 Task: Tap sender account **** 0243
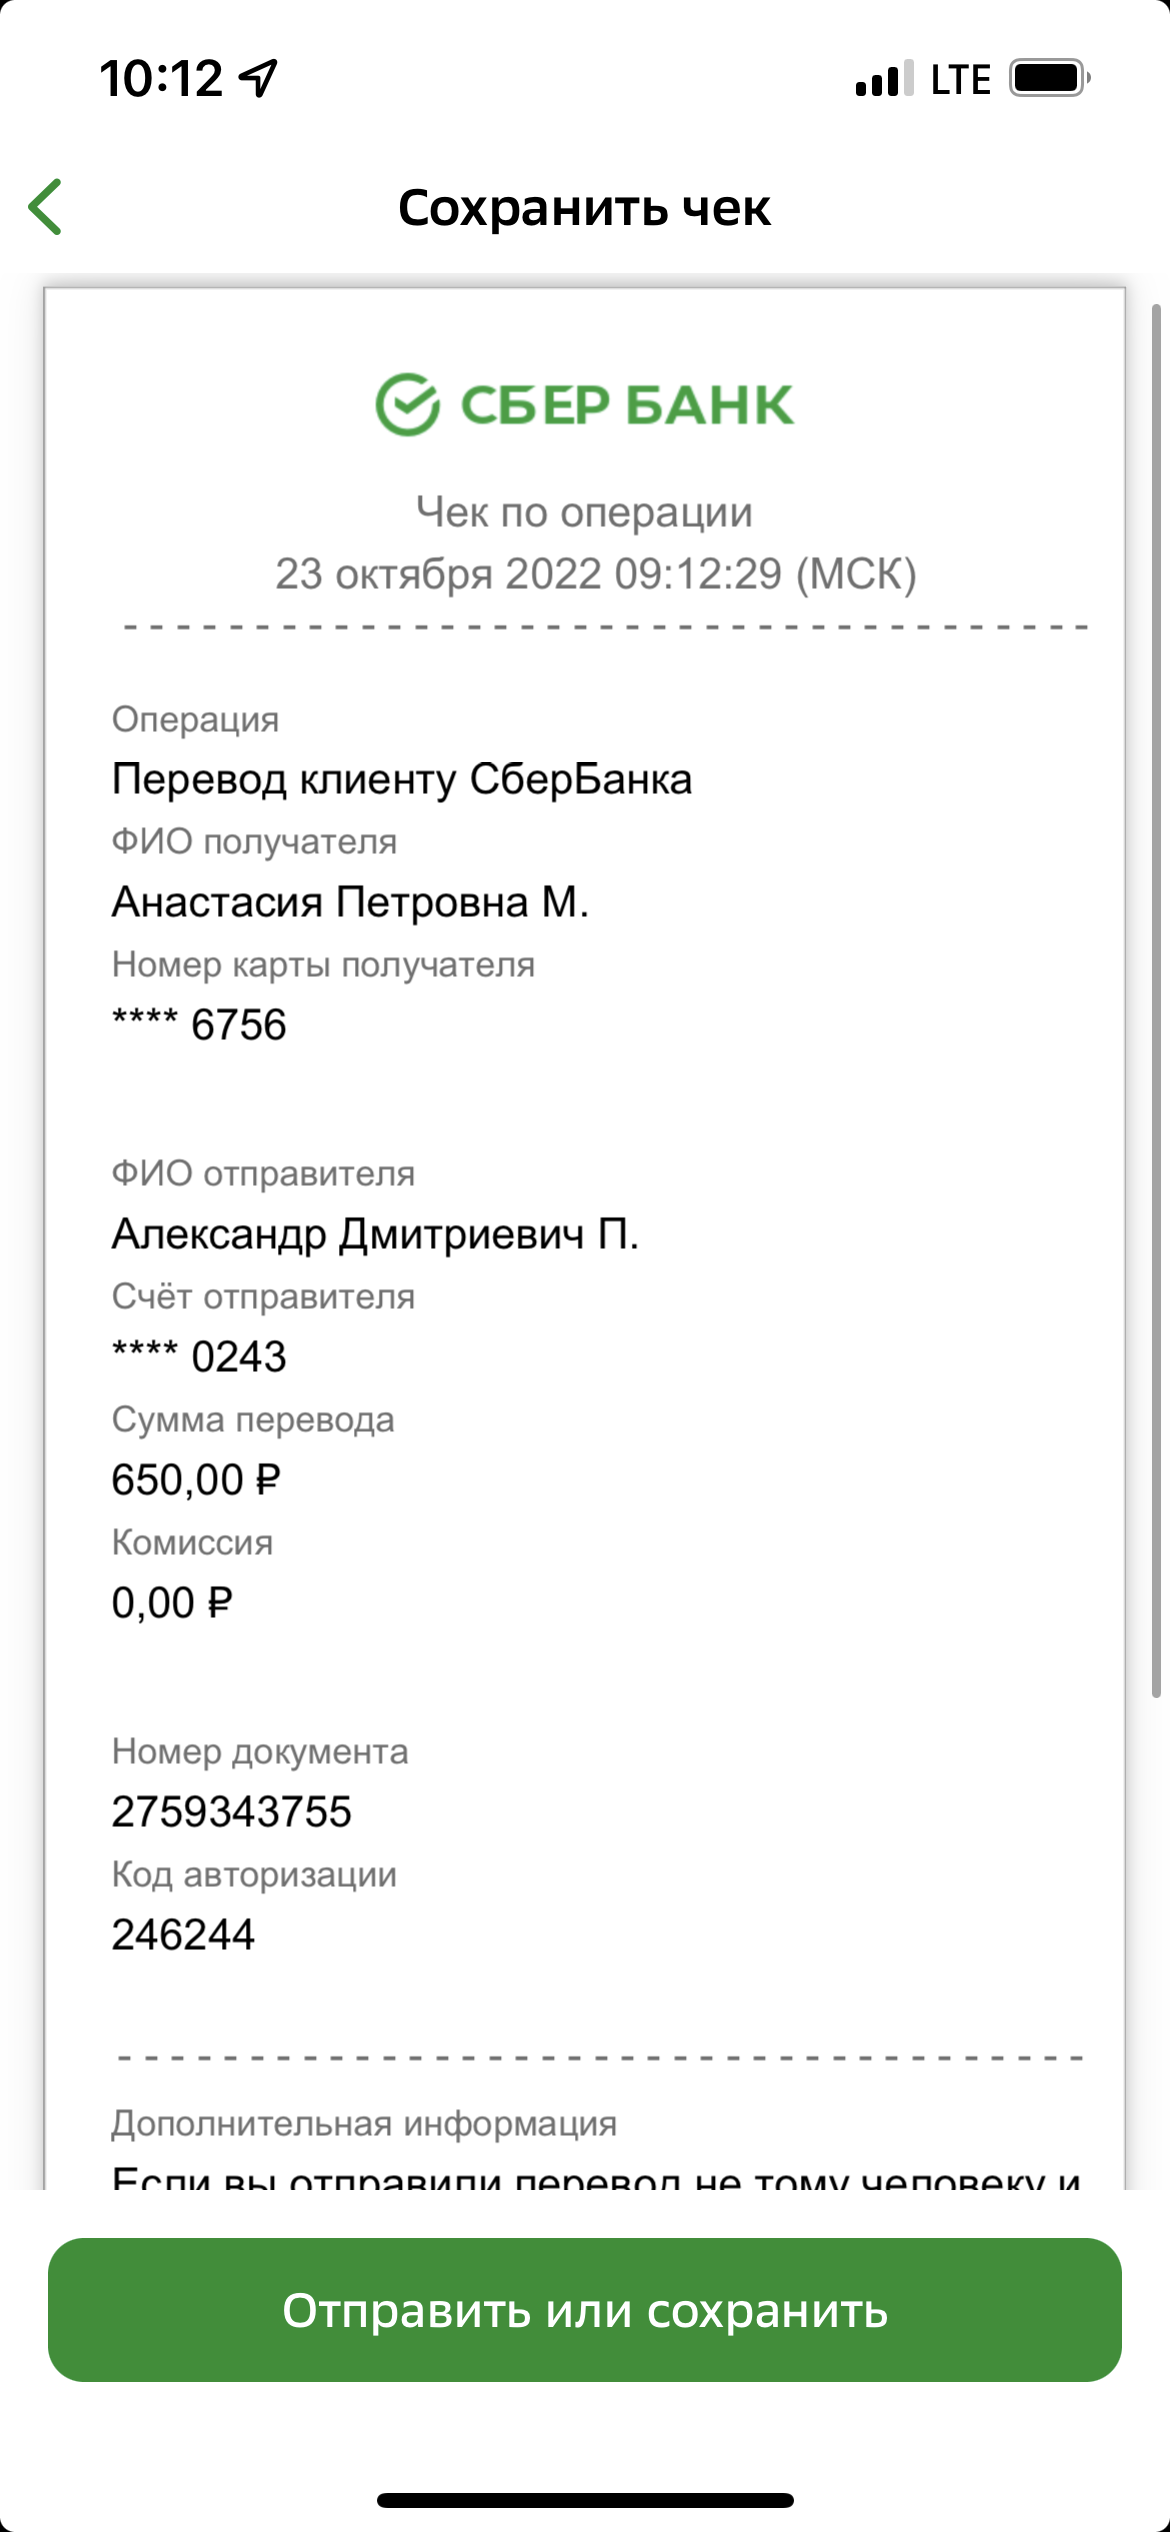199,1357
